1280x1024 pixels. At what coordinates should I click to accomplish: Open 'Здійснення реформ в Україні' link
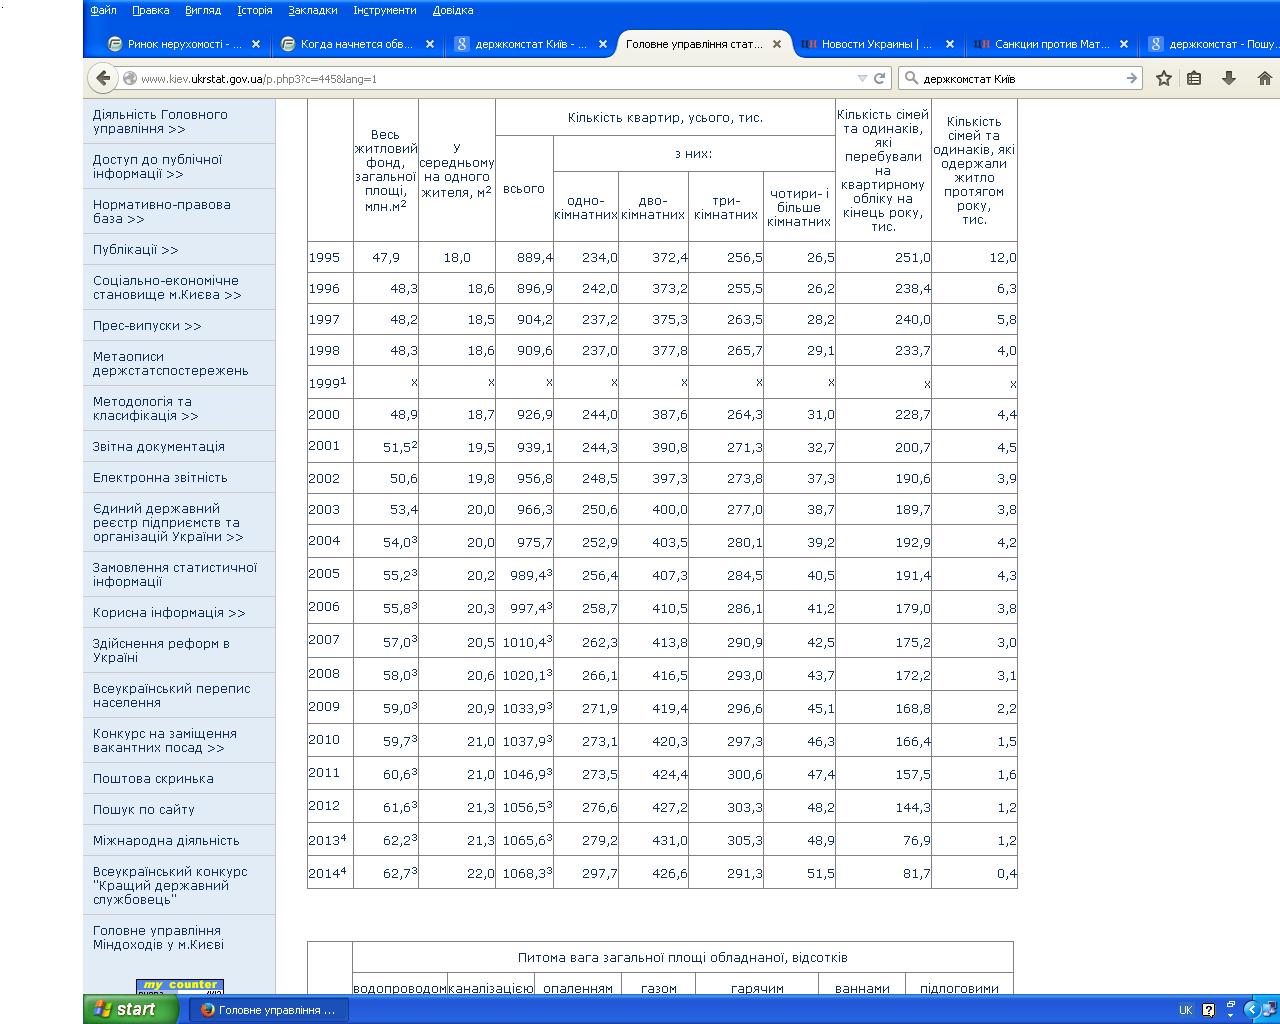tap(161, 651)
